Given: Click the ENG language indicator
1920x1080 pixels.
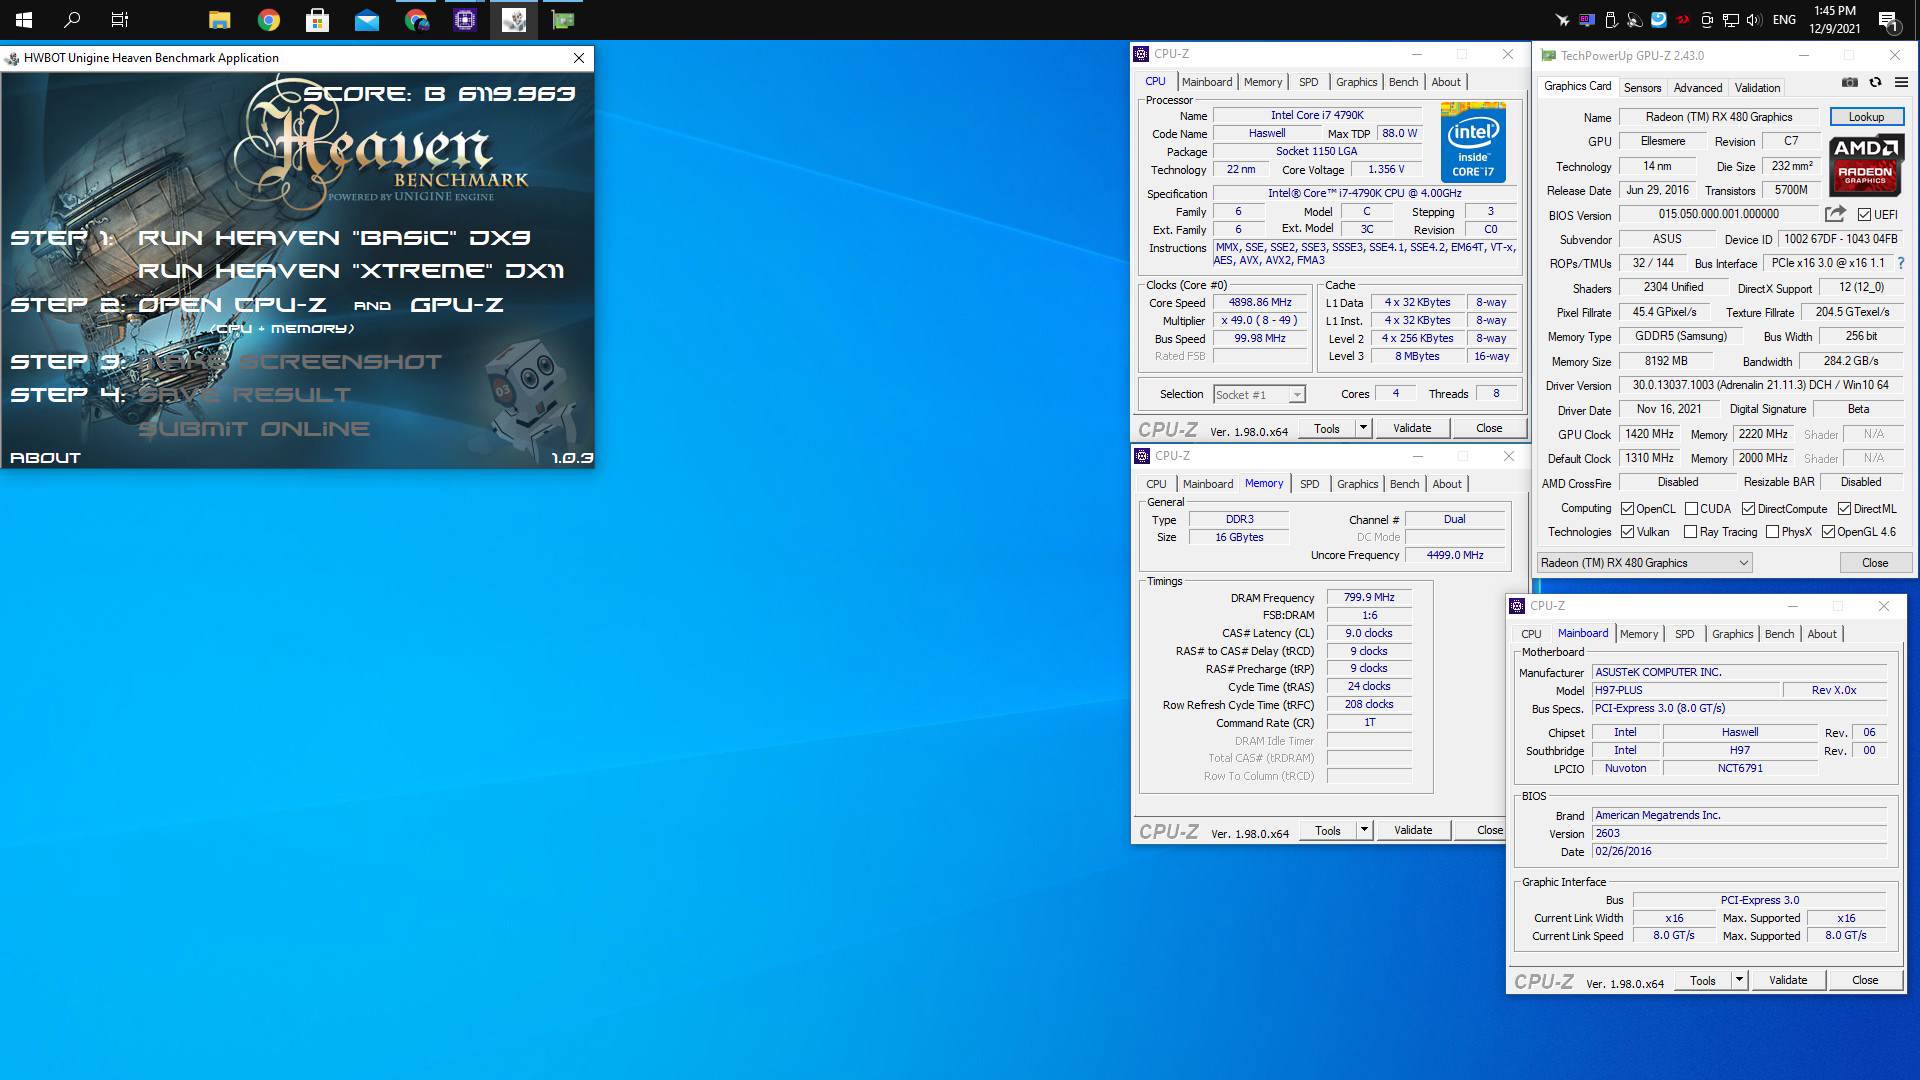Looking at the screenshot, I should (x=1784, y=19).
